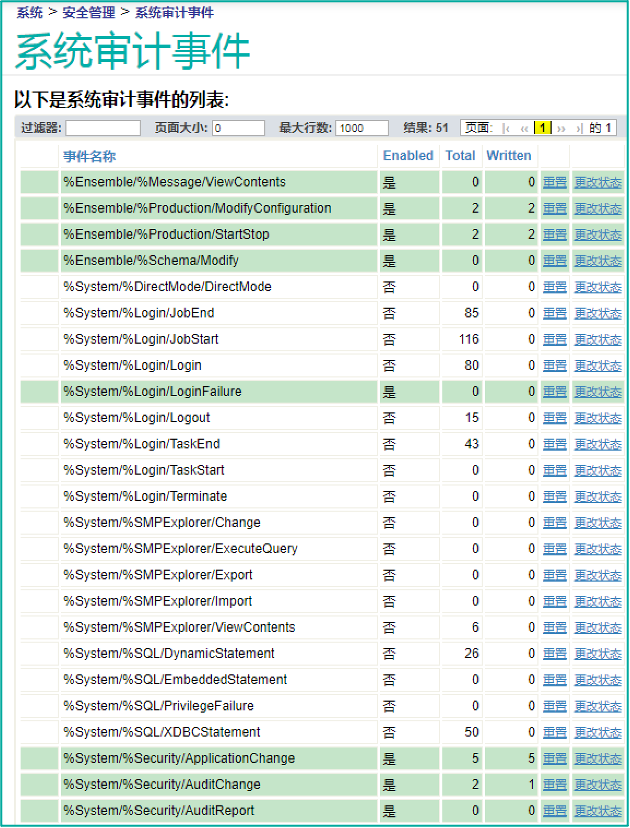Click the 最大行数 max rows field
The height and width of the screenshot is (828, 630).
[x=362, y=128]
